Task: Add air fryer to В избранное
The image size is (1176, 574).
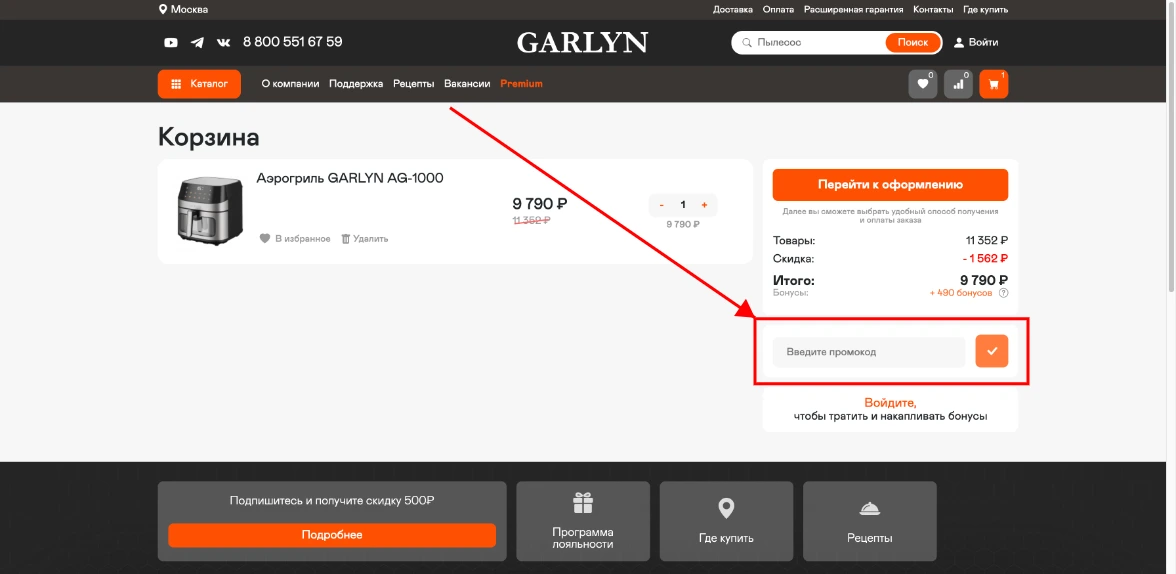Action: [x=295, y=239]
